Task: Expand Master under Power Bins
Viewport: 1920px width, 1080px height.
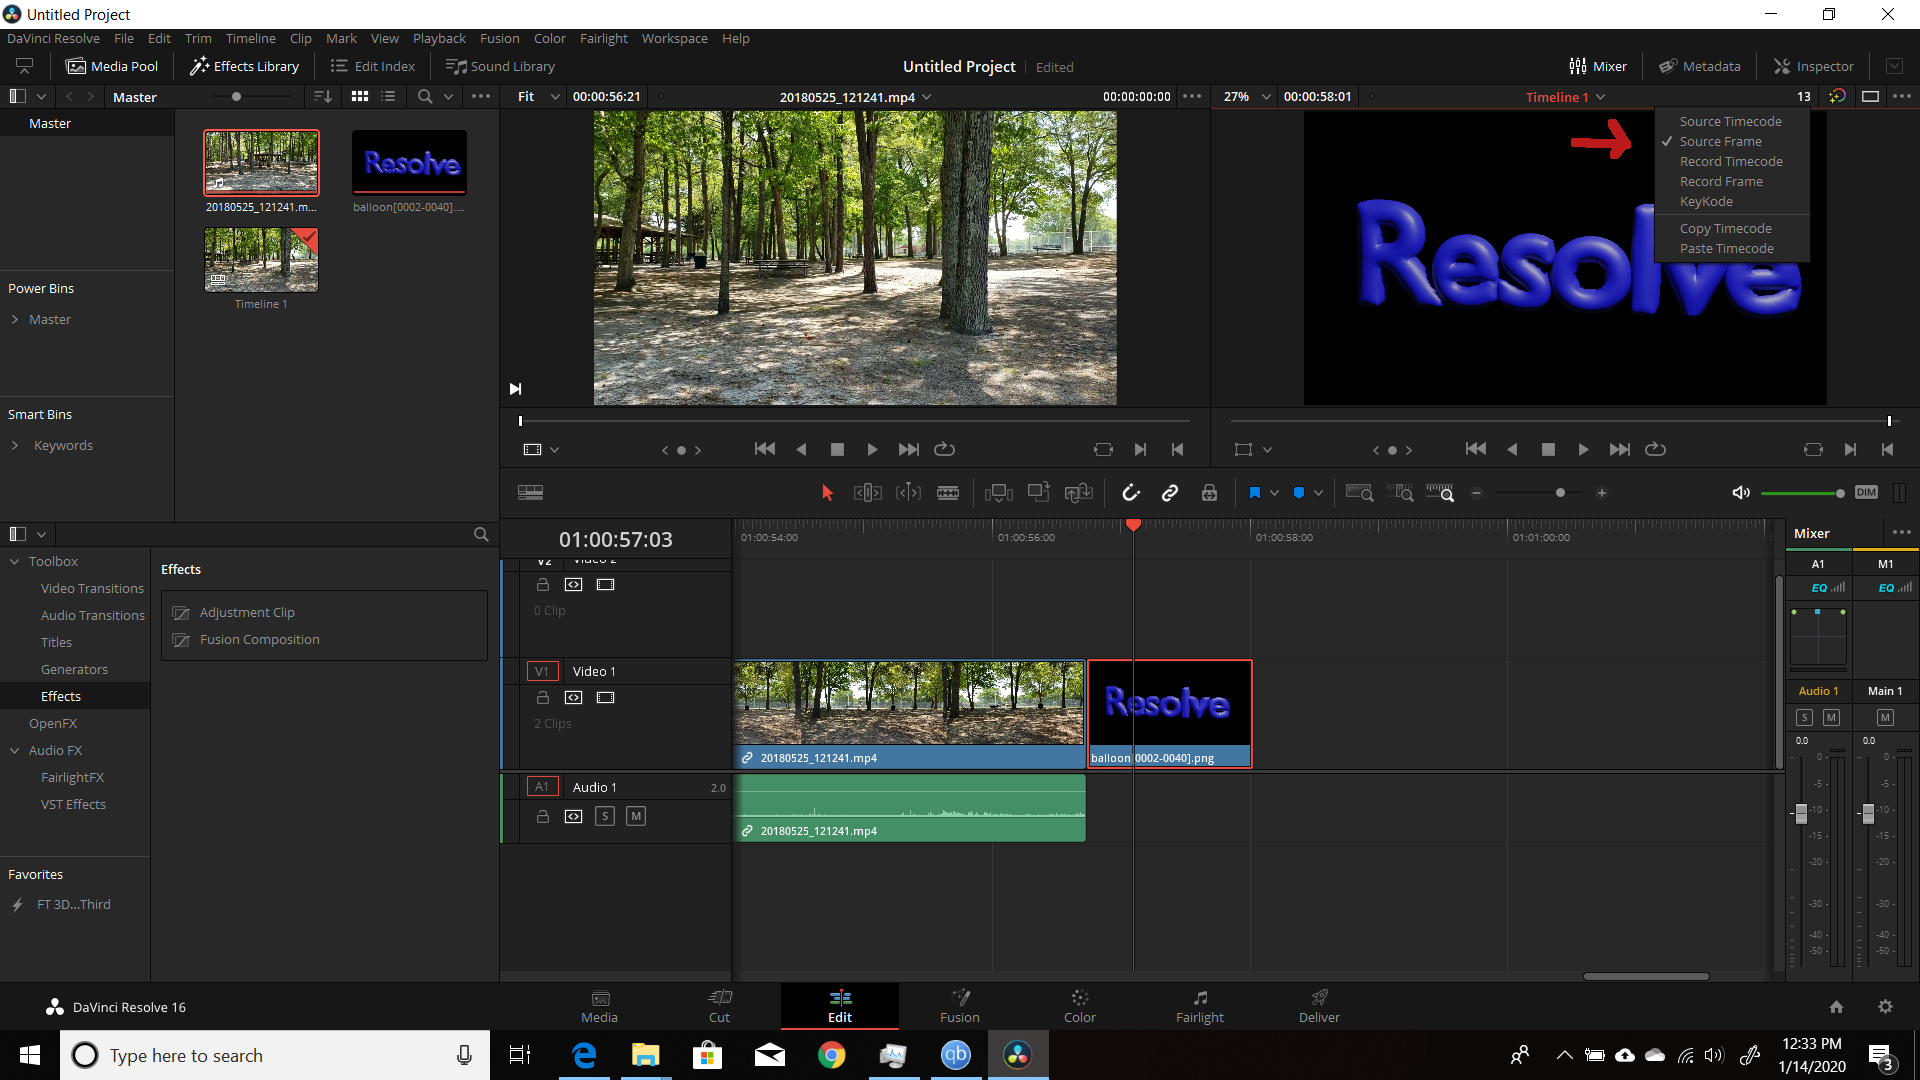Action: click(x=15, y=319)
